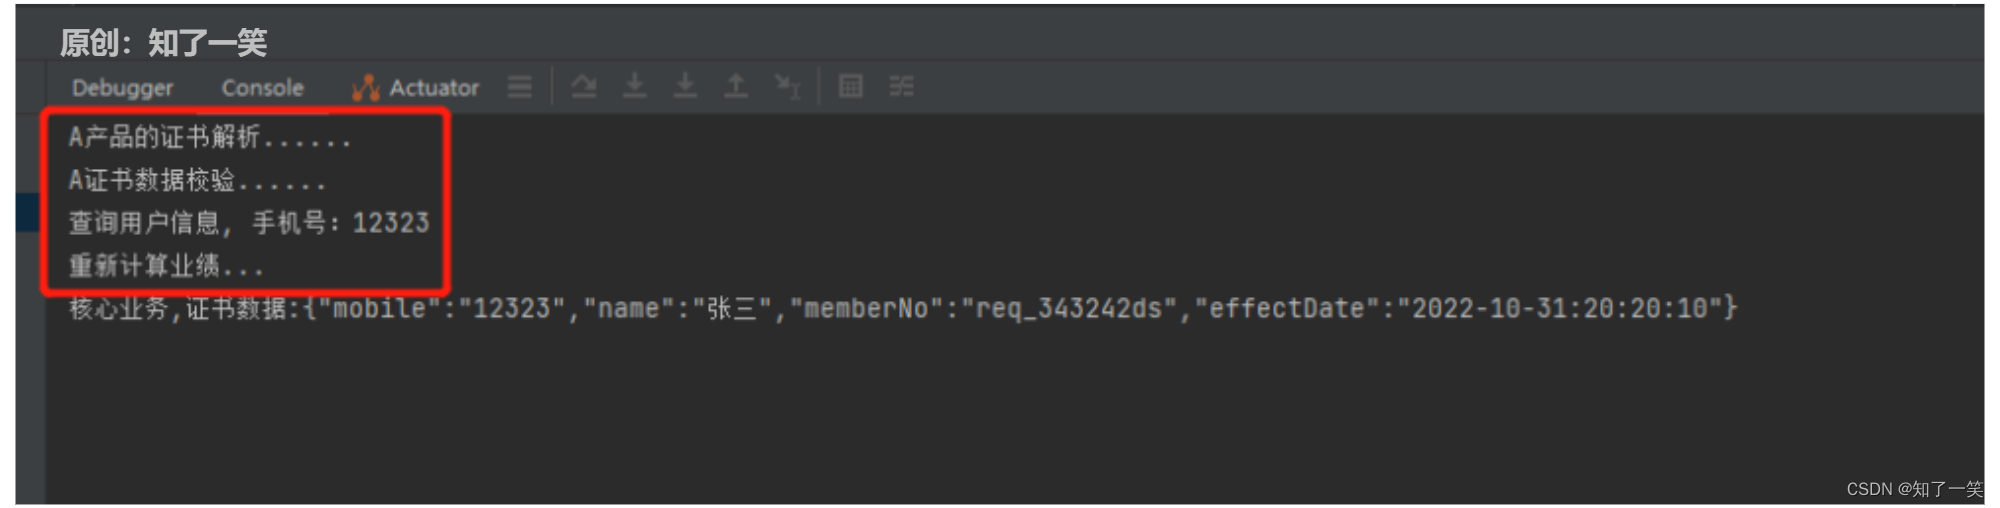Click the "原创: 知了一笑" heading text
2000x508 pixels.
pos(163,42)
